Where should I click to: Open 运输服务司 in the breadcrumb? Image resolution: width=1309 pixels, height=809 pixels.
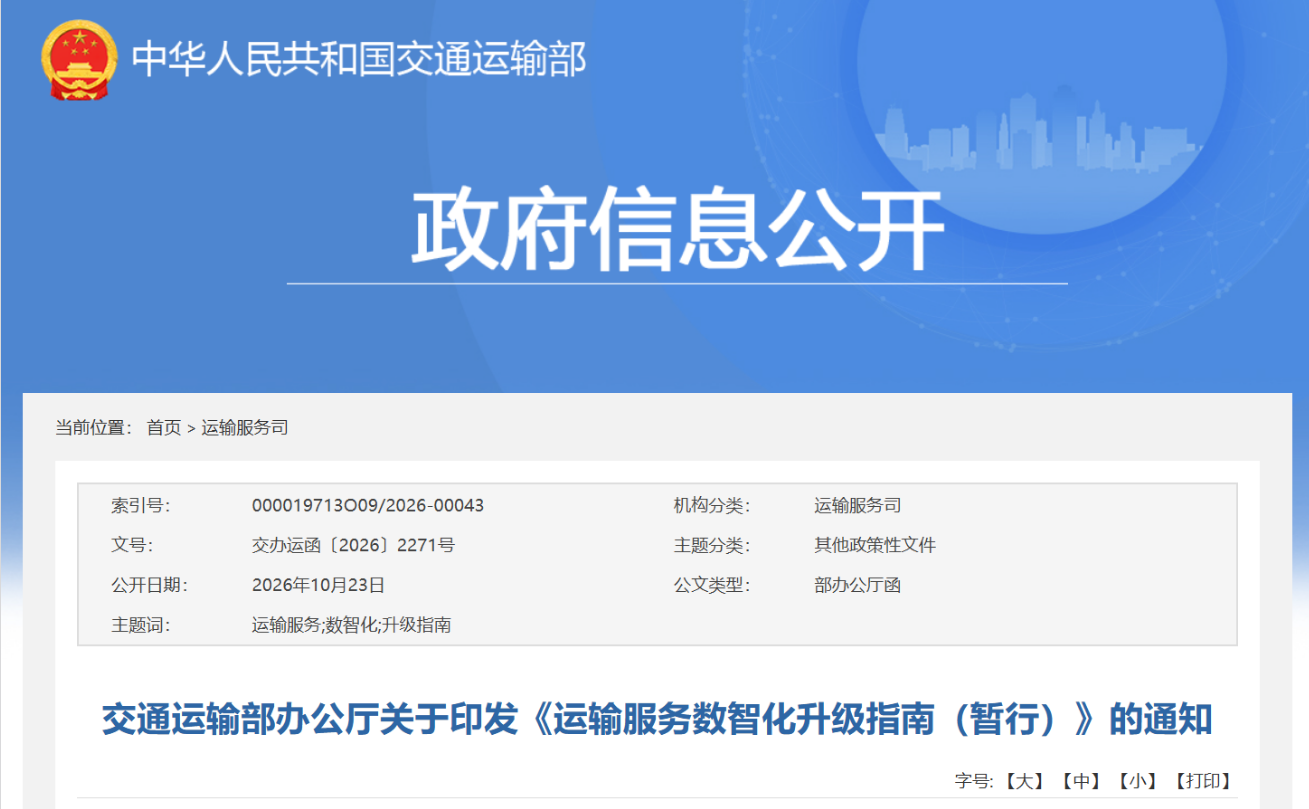coord(245,428)
